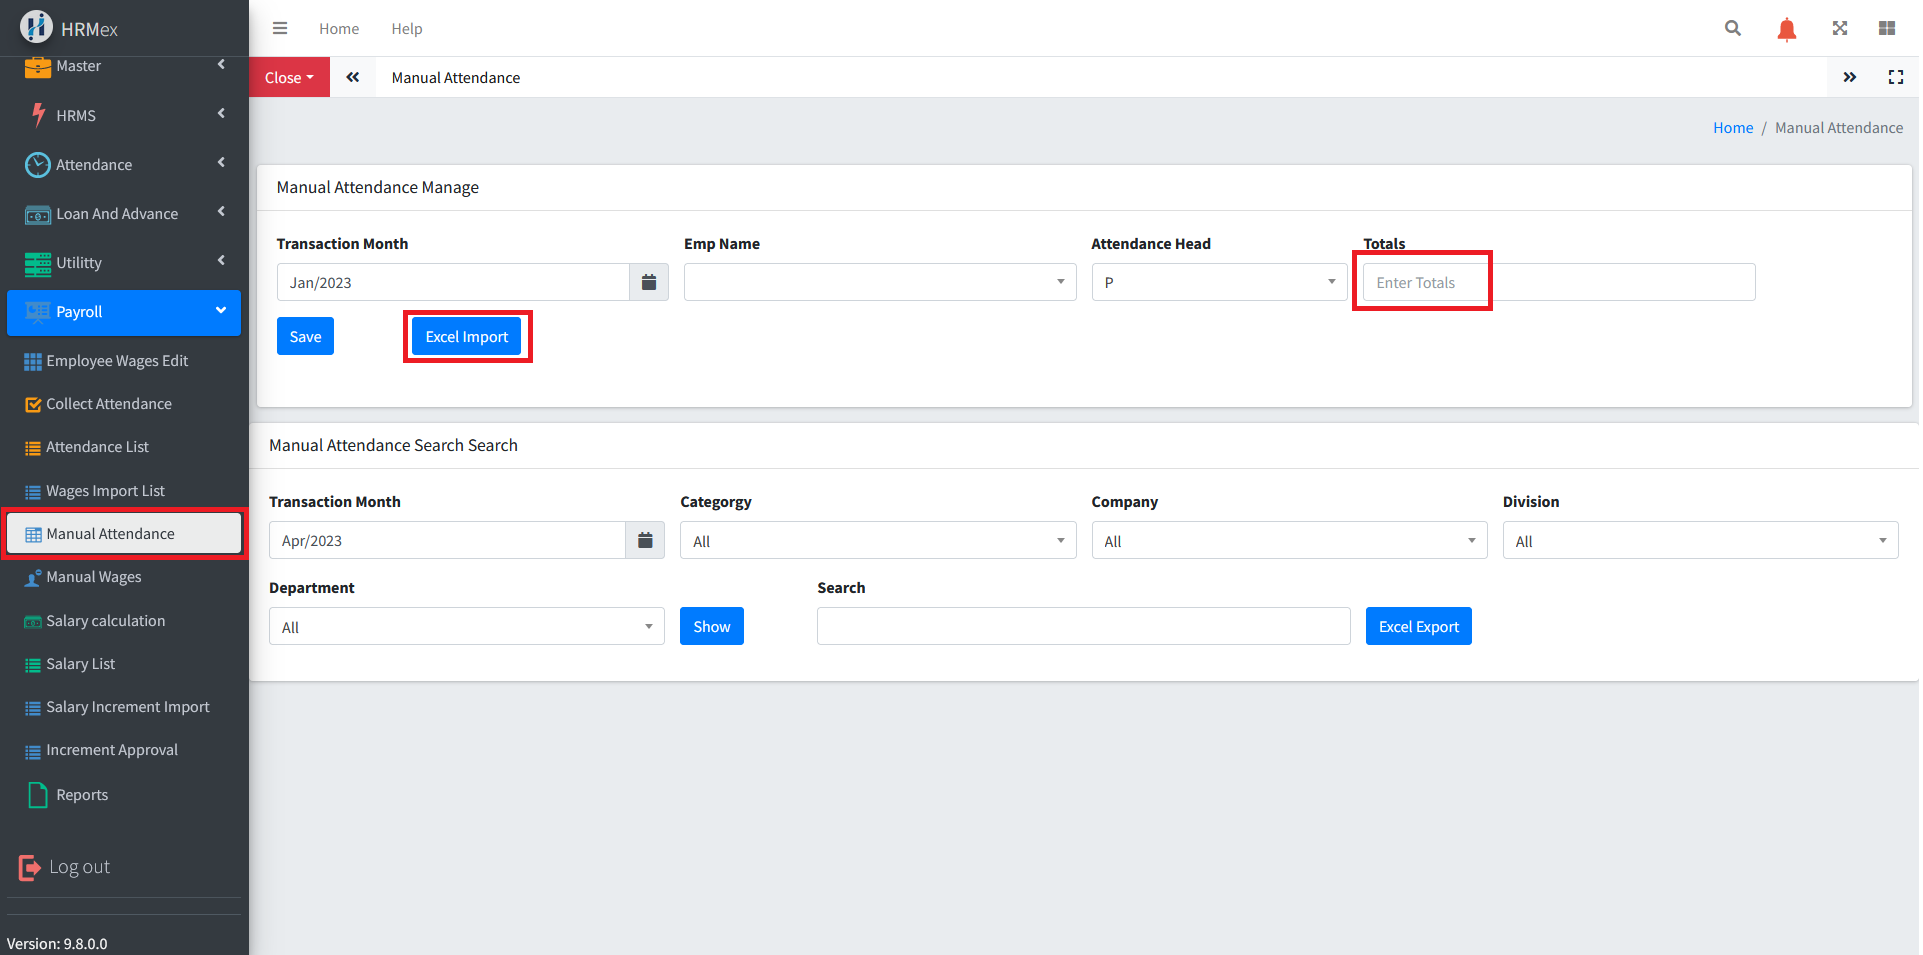This screenshot has width=1923, height=955.
Task: Open the red Close tab dropdown
Action: 289,77
